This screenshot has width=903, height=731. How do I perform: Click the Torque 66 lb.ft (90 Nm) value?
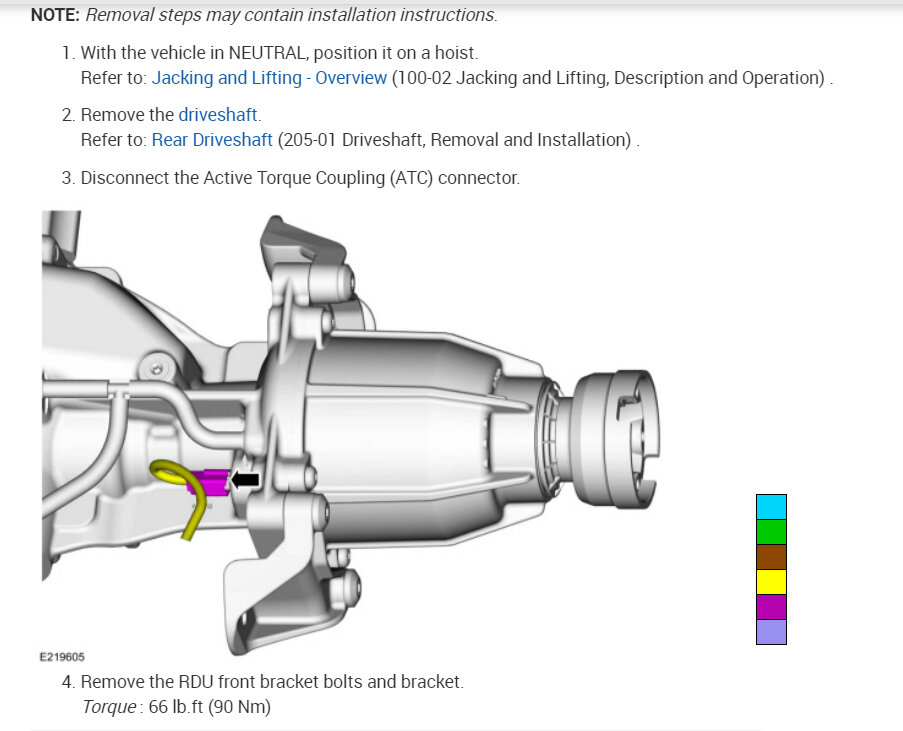176,707
